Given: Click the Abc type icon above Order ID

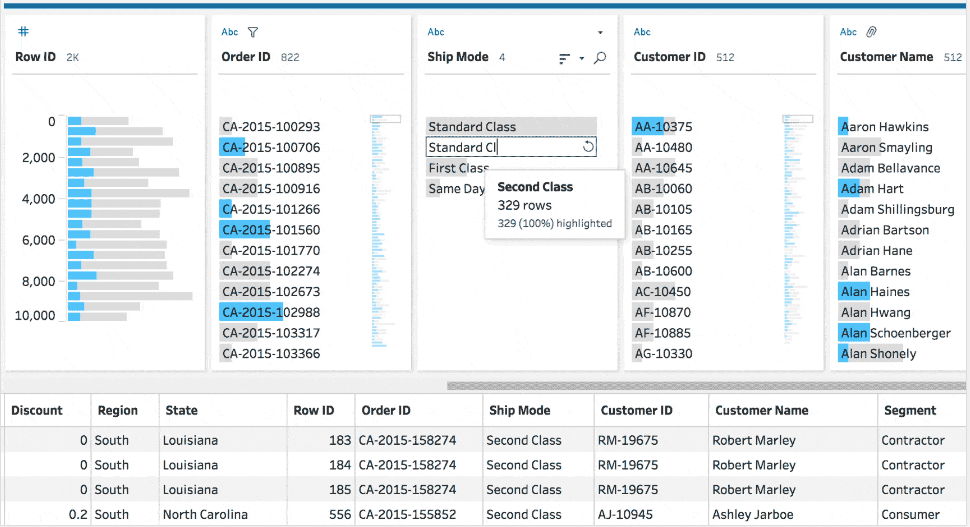Looking at the screenshot, I should coord(230,32).
